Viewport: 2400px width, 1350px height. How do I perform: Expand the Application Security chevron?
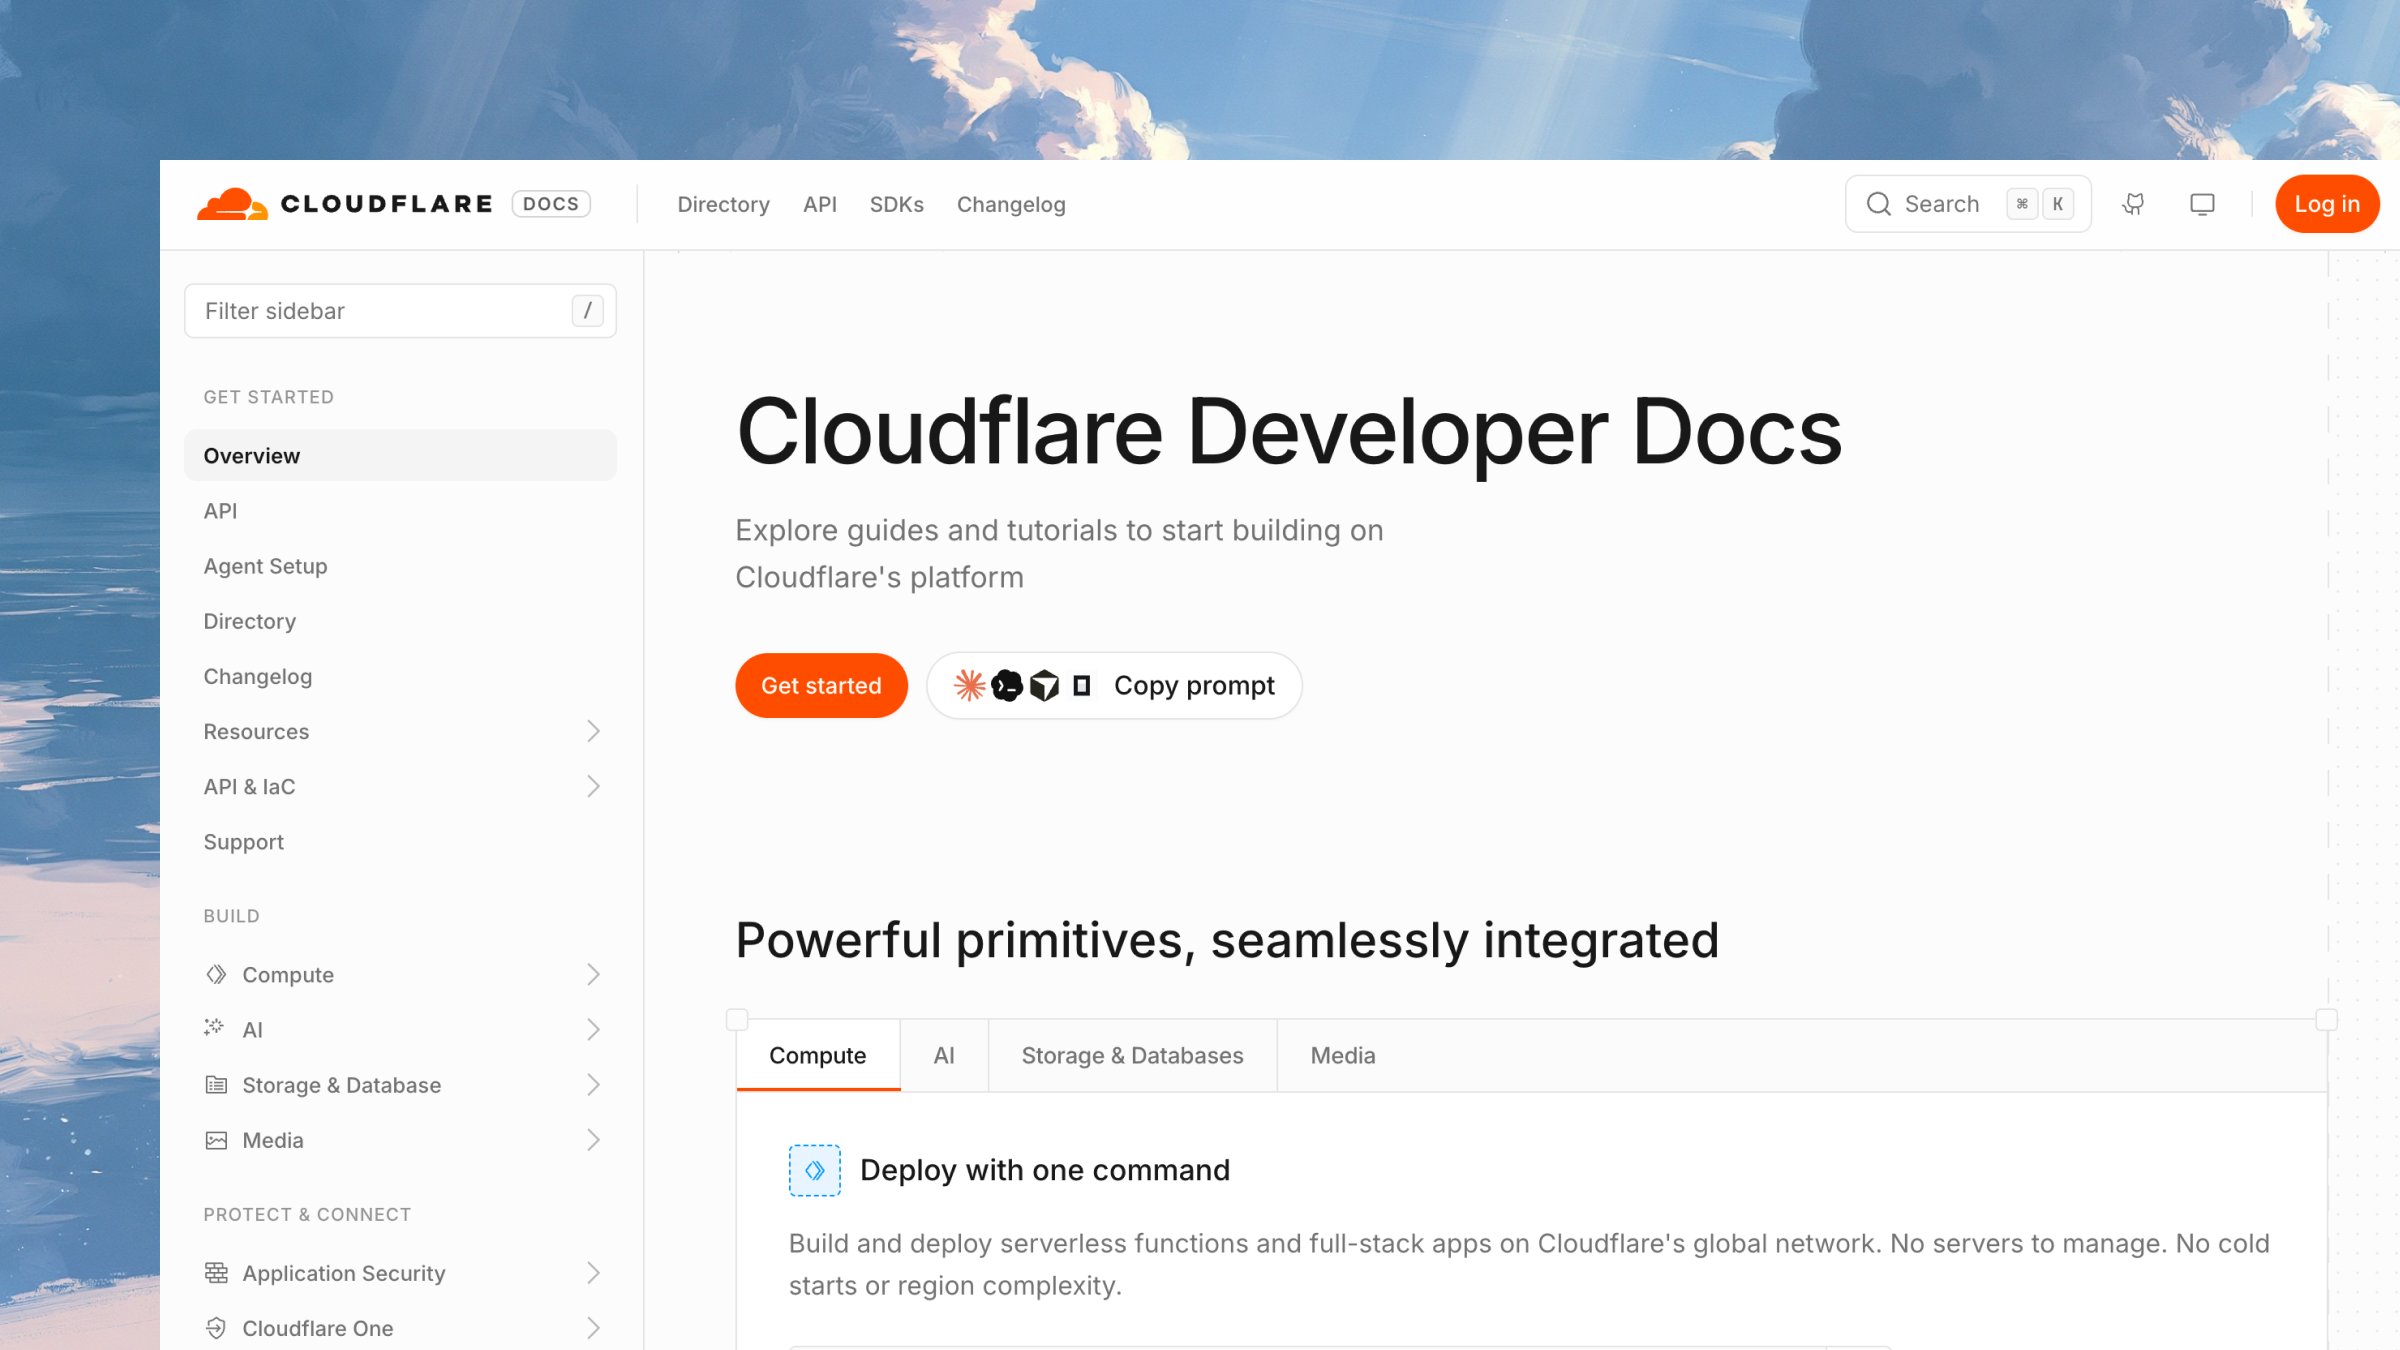tap(593, 1273)
